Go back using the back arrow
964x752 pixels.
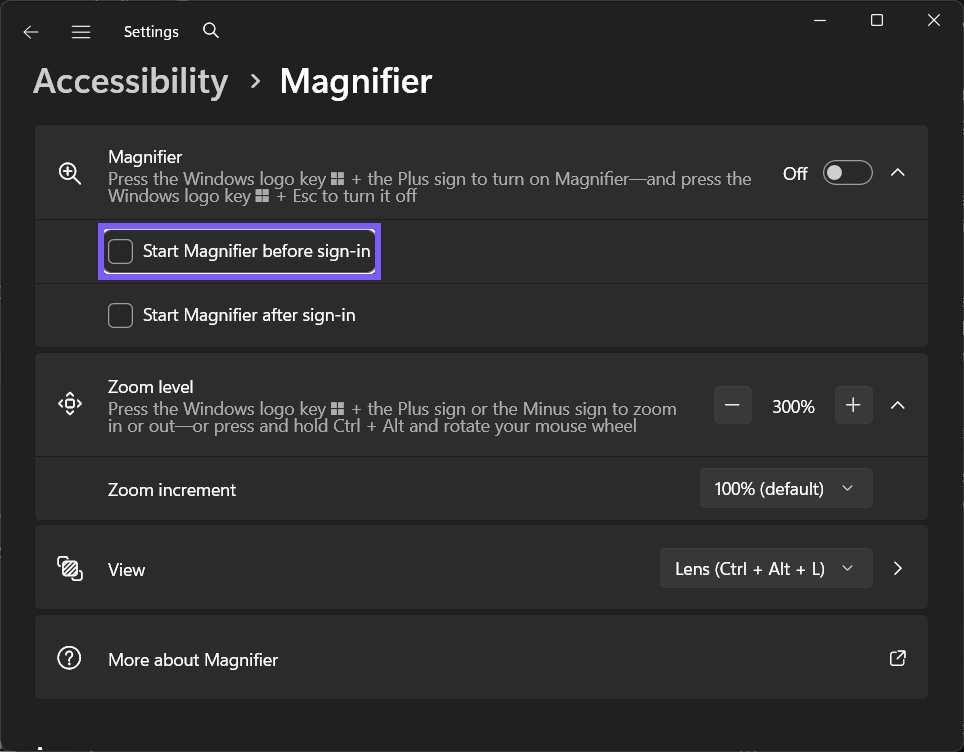31,32
